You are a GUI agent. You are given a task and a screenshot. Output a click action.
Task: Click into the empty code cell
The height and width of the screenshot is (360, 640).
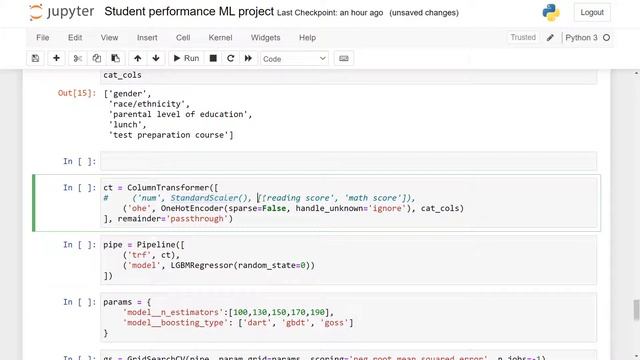[x=349, y=161]
